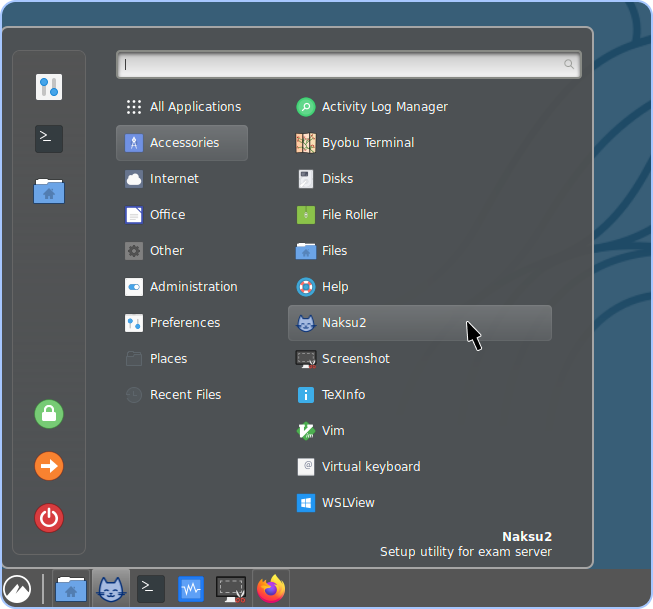
Task: Select the Internet category
Action: [x=174, y=179]
